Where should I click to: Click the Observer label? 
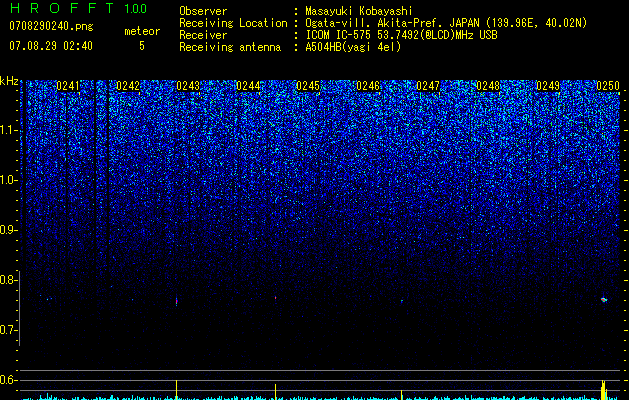coord(203,11)
